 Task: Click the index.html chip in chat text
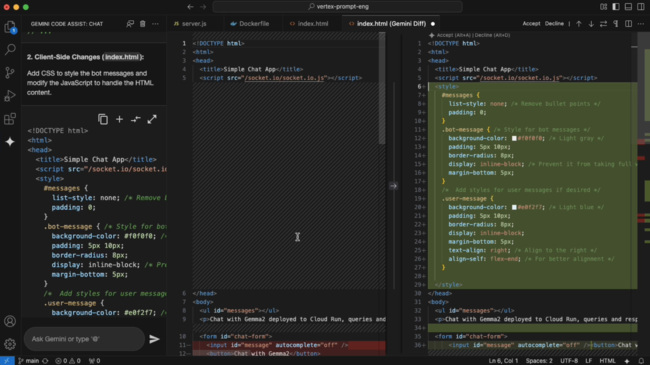[121, 57]
